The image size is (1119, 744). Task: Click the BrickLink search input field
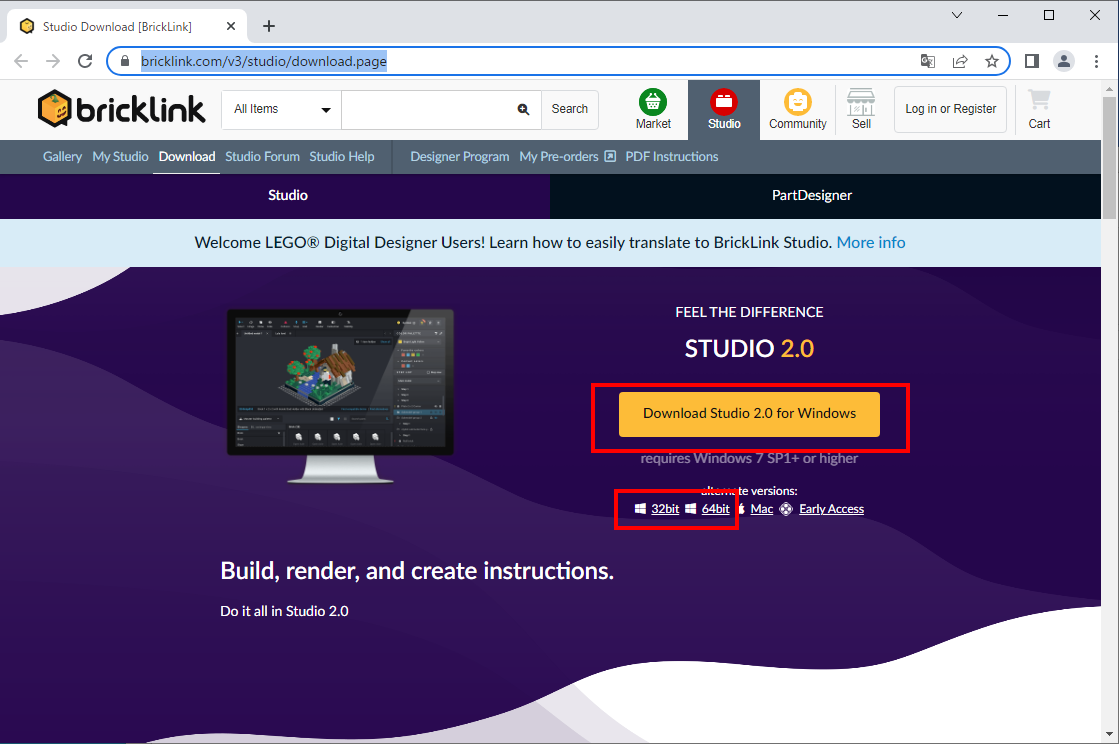click(x=427, y=110)
